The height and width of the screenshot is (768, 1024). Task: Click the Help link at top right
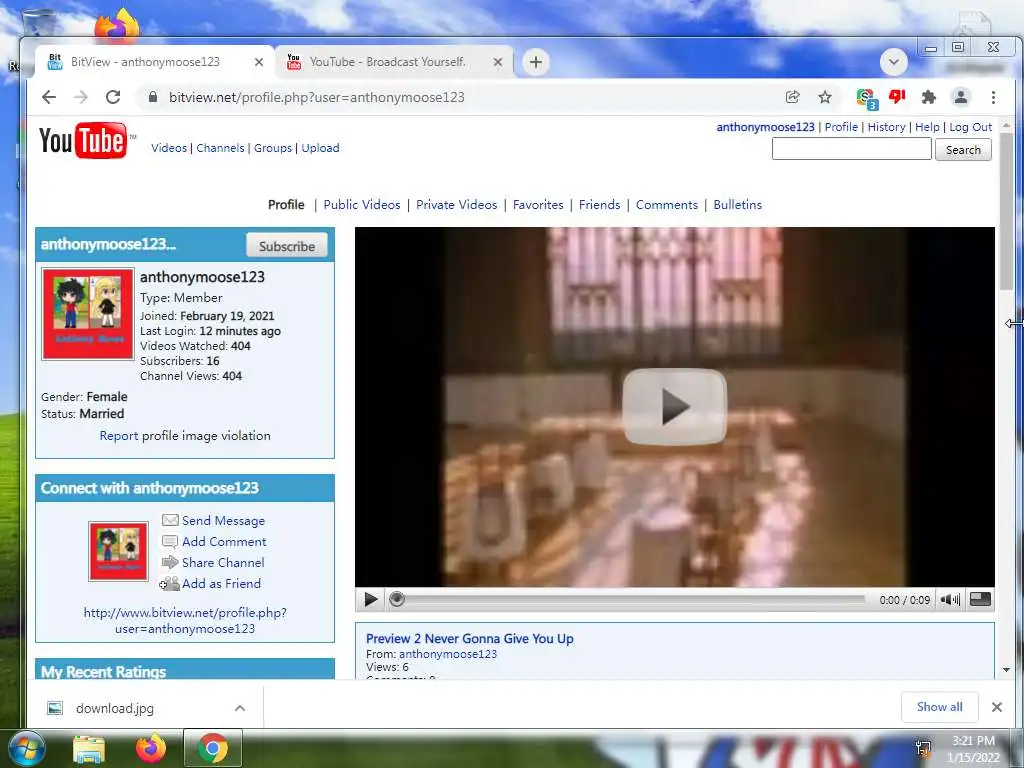pyautogui.click(x=927, y=127)
